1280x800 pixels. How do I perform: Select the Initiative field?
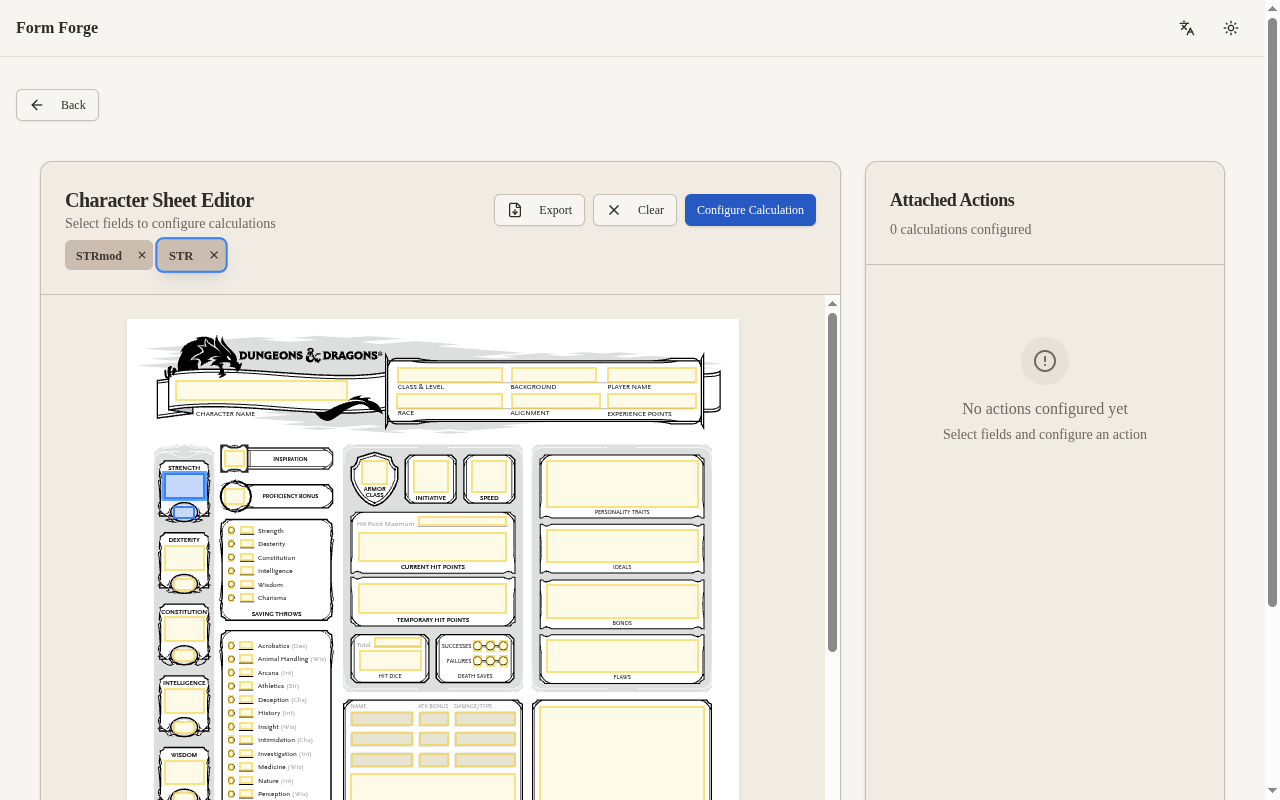pyautogui.click(x=431, y=476)
